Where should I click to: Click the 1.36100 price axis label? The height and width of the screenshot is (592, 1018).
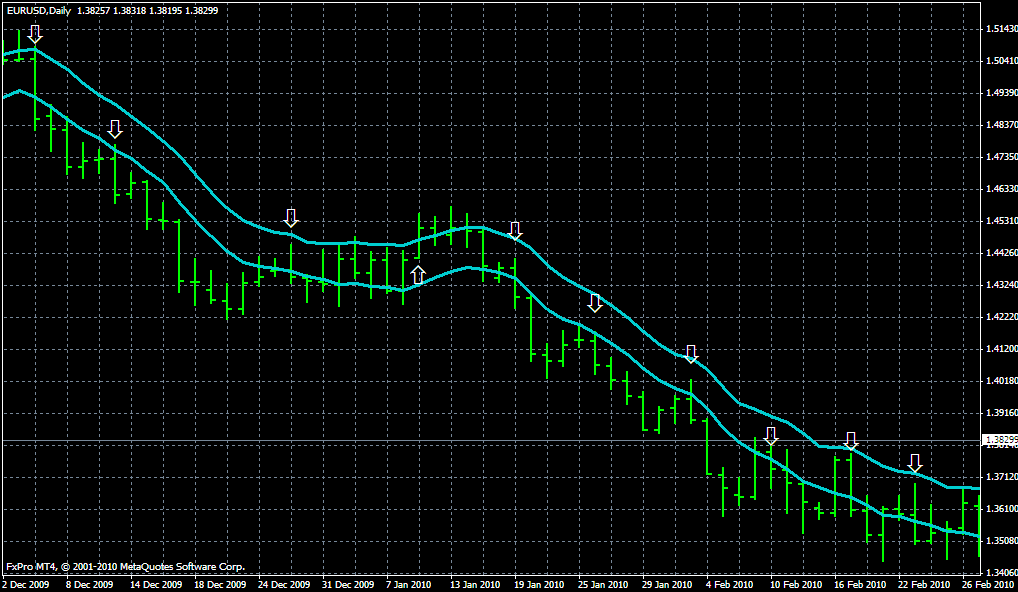point(1001,508)
